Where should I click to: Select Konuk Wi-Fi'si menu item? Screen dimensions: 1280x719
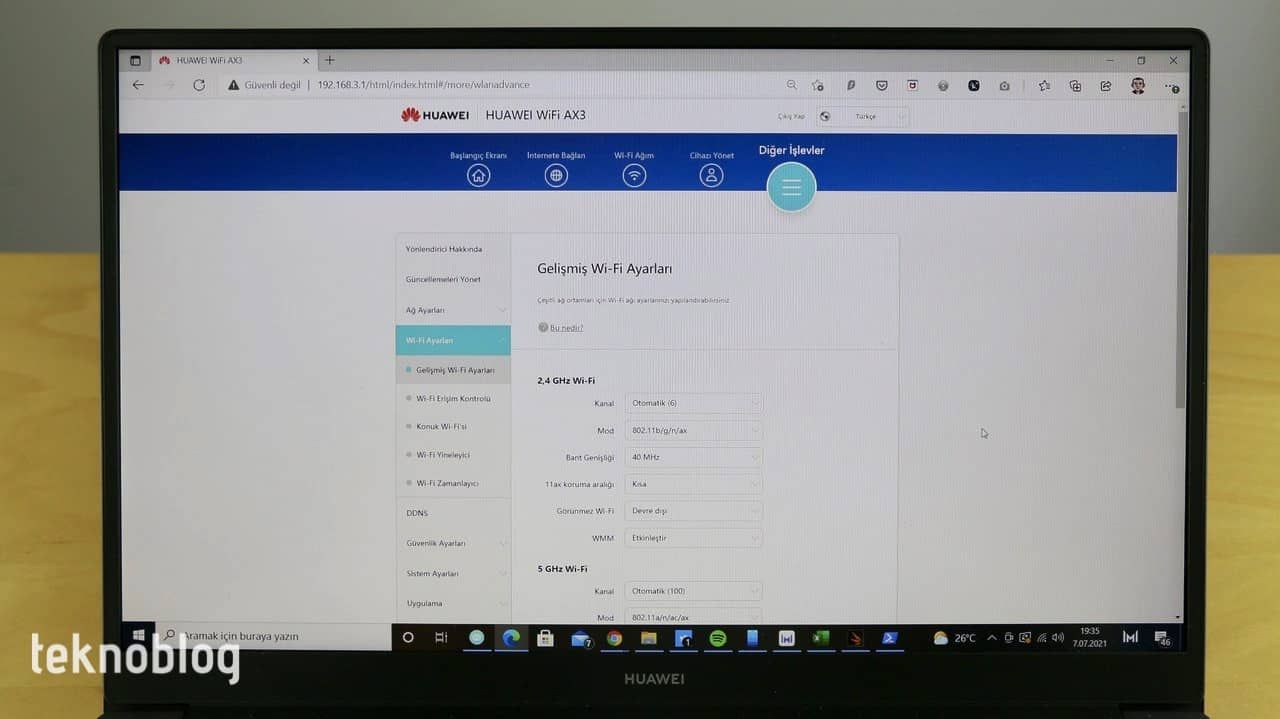441,427
